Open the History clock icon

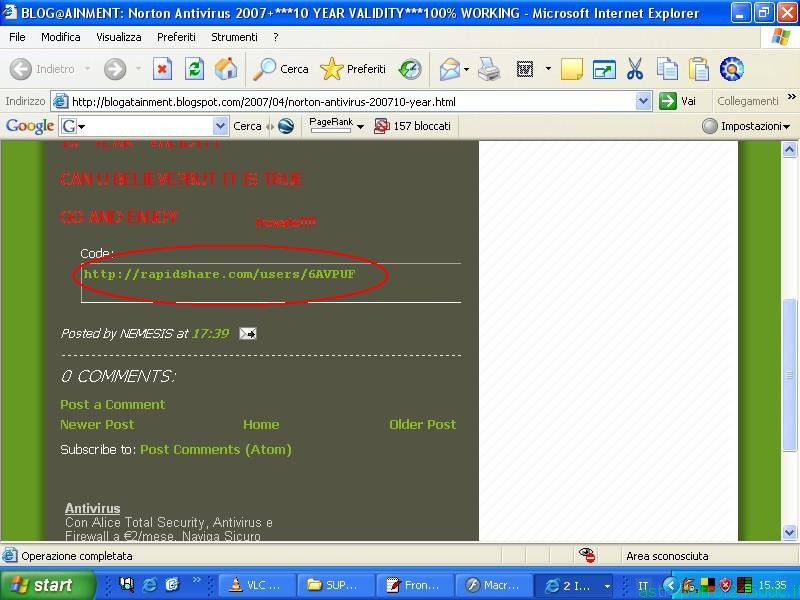click(x=410, y=69)
